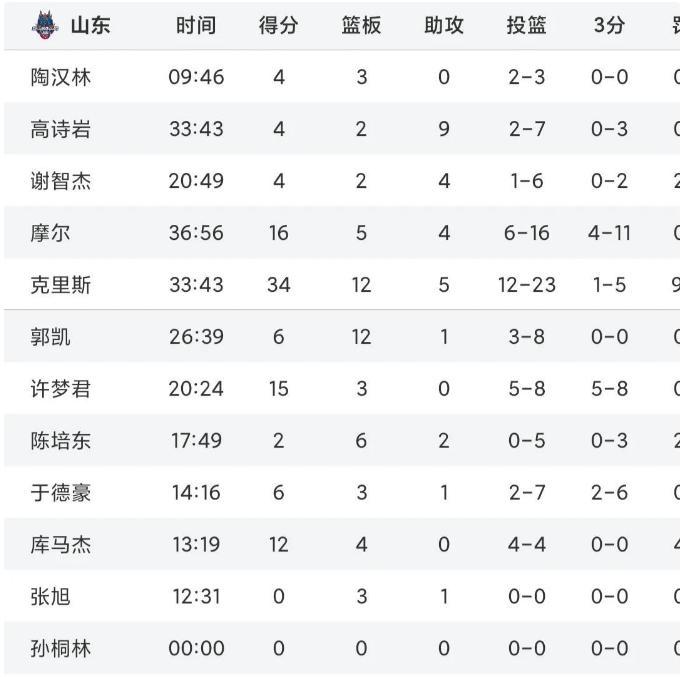Click the 助攻 column header
Viewport: 695px width, 677px height.
[444, 25]
